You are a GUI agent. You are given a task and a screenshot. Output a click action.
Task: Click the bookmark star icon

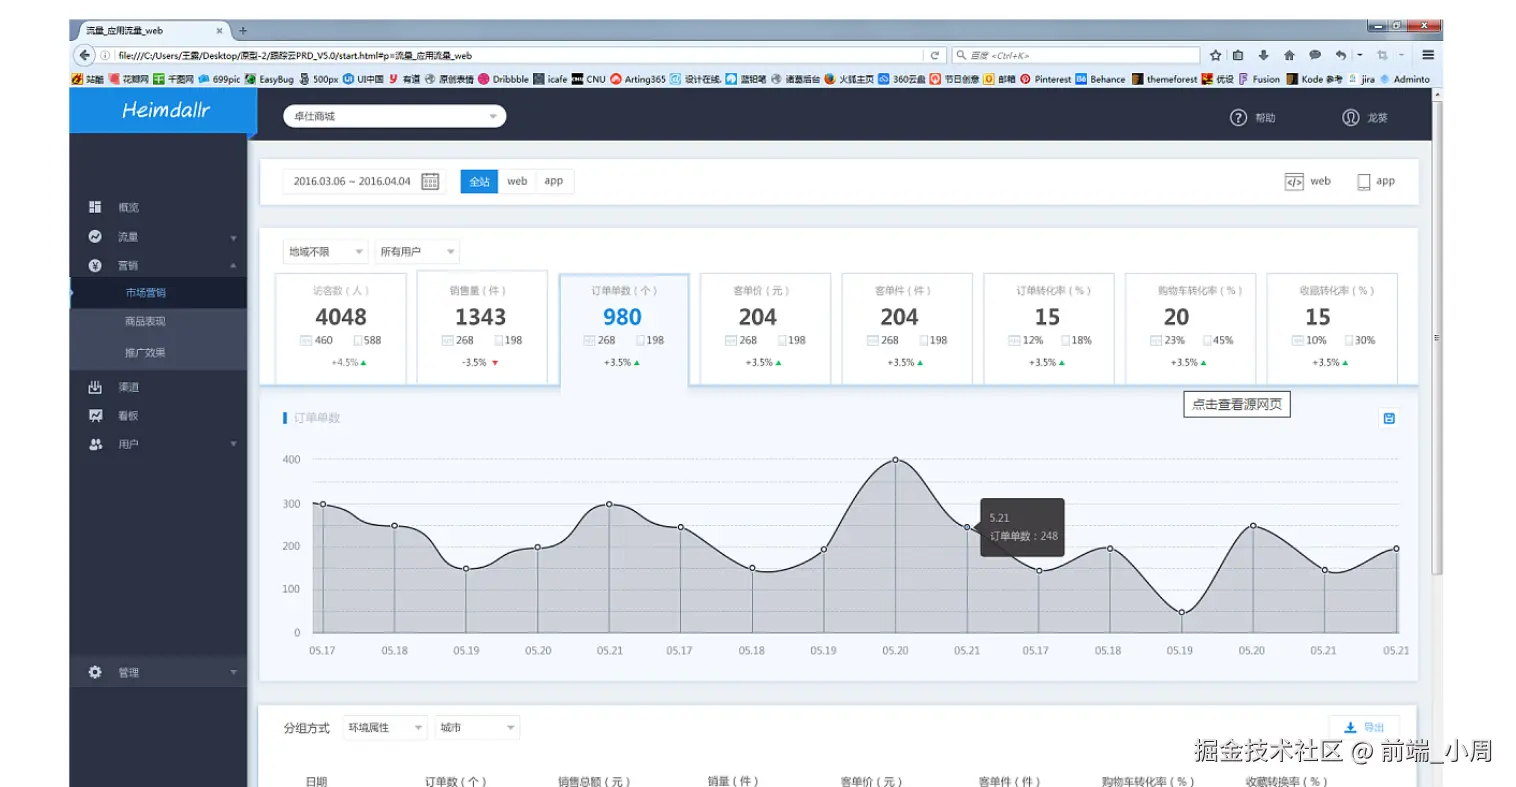1215,55
